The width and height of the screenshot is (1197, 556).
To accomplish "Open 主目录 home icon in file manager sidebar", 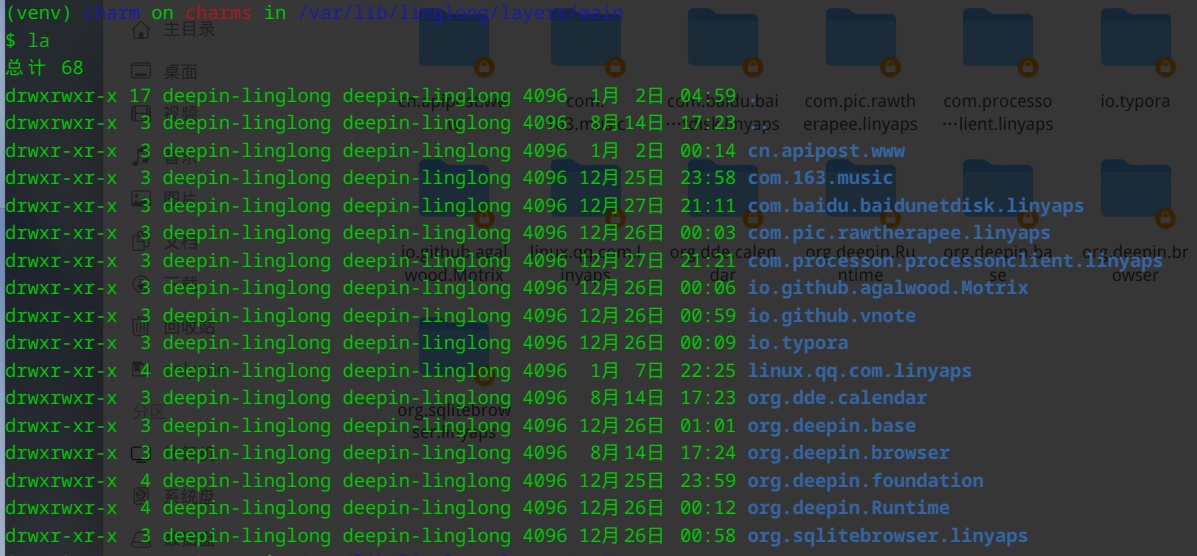I will click(141, 29).
